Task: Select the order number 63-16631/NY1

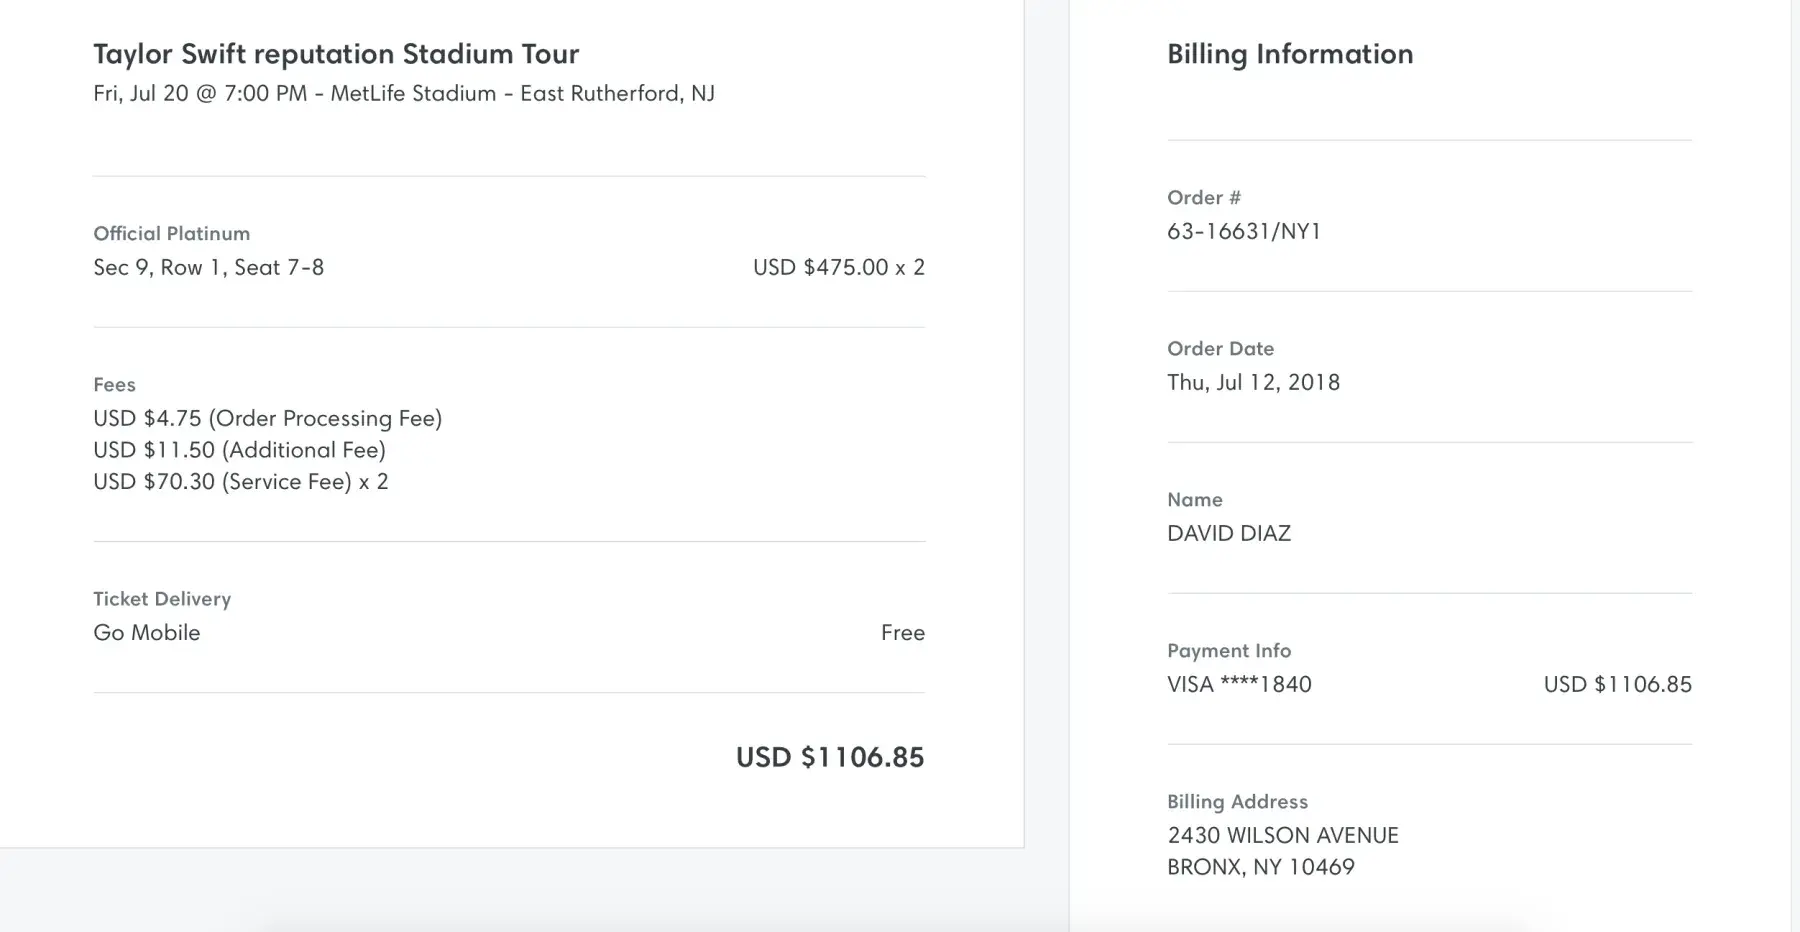Action: (1244, 232)
